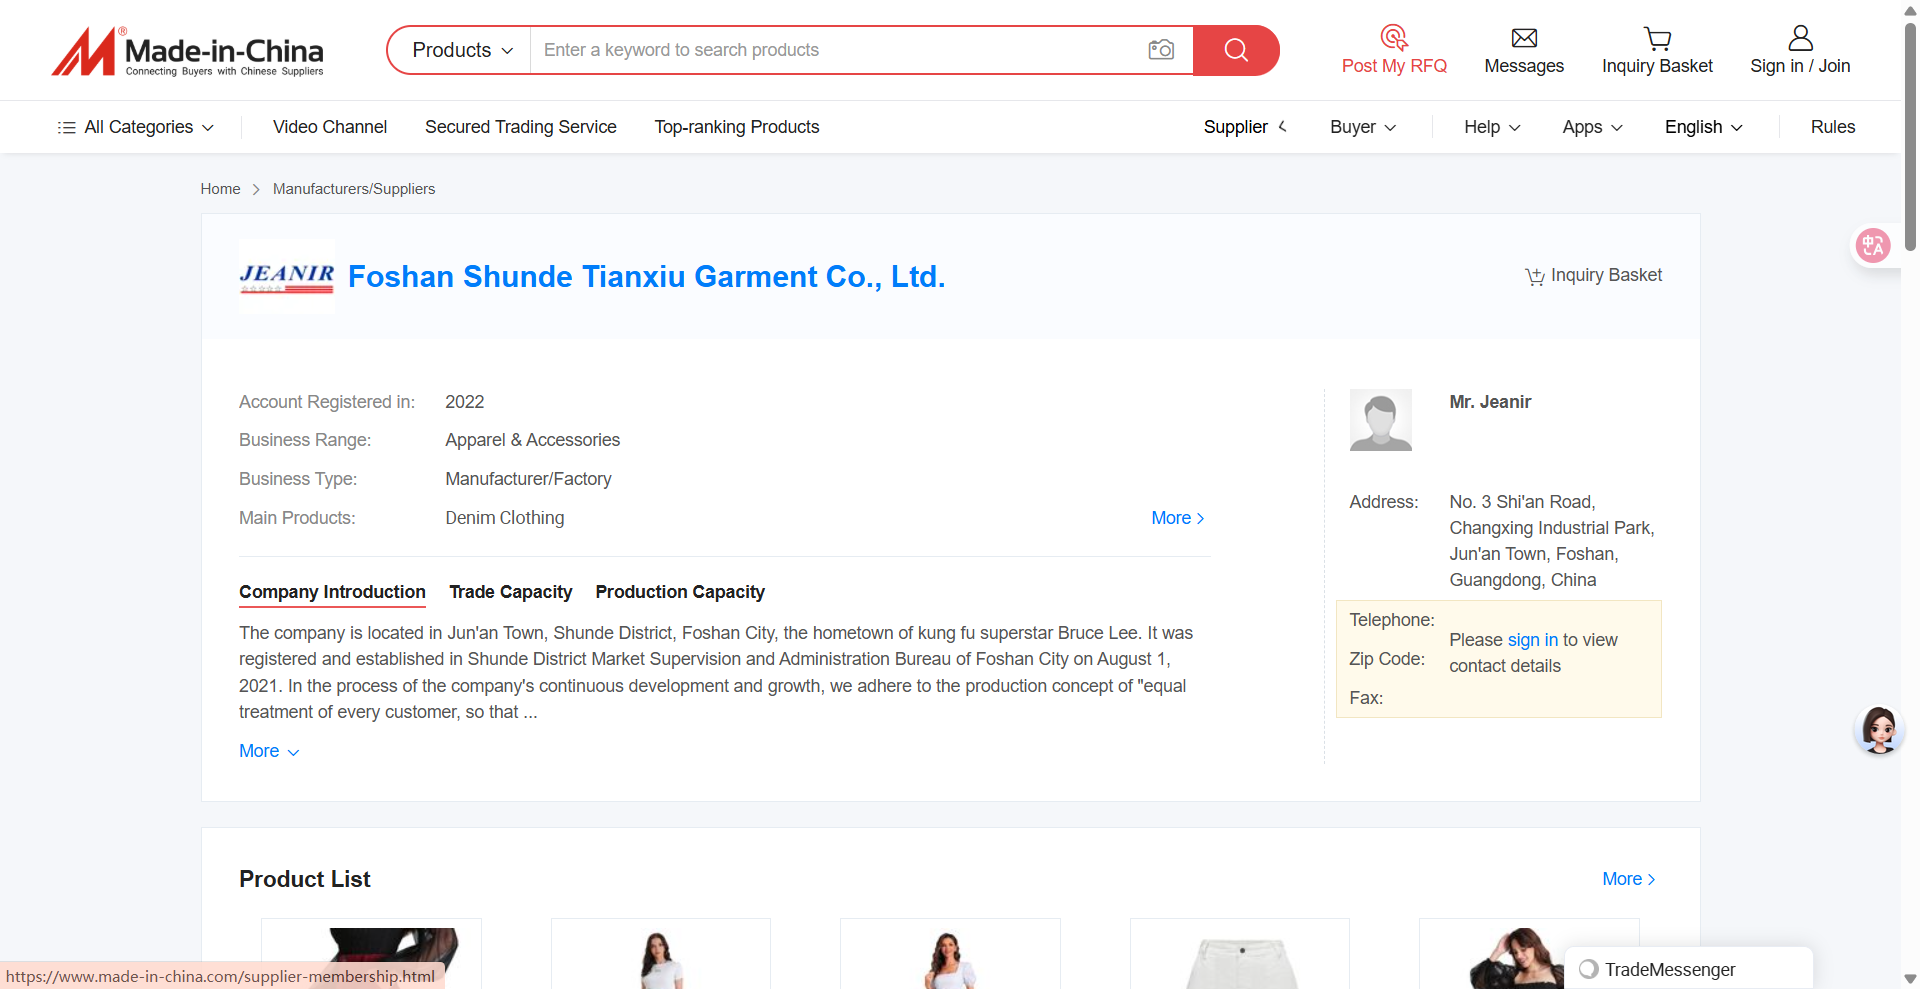Expand the Products search type dropdown
Image resolution: width=1920 pixels, height=989 pixels.
coord(462,50)
